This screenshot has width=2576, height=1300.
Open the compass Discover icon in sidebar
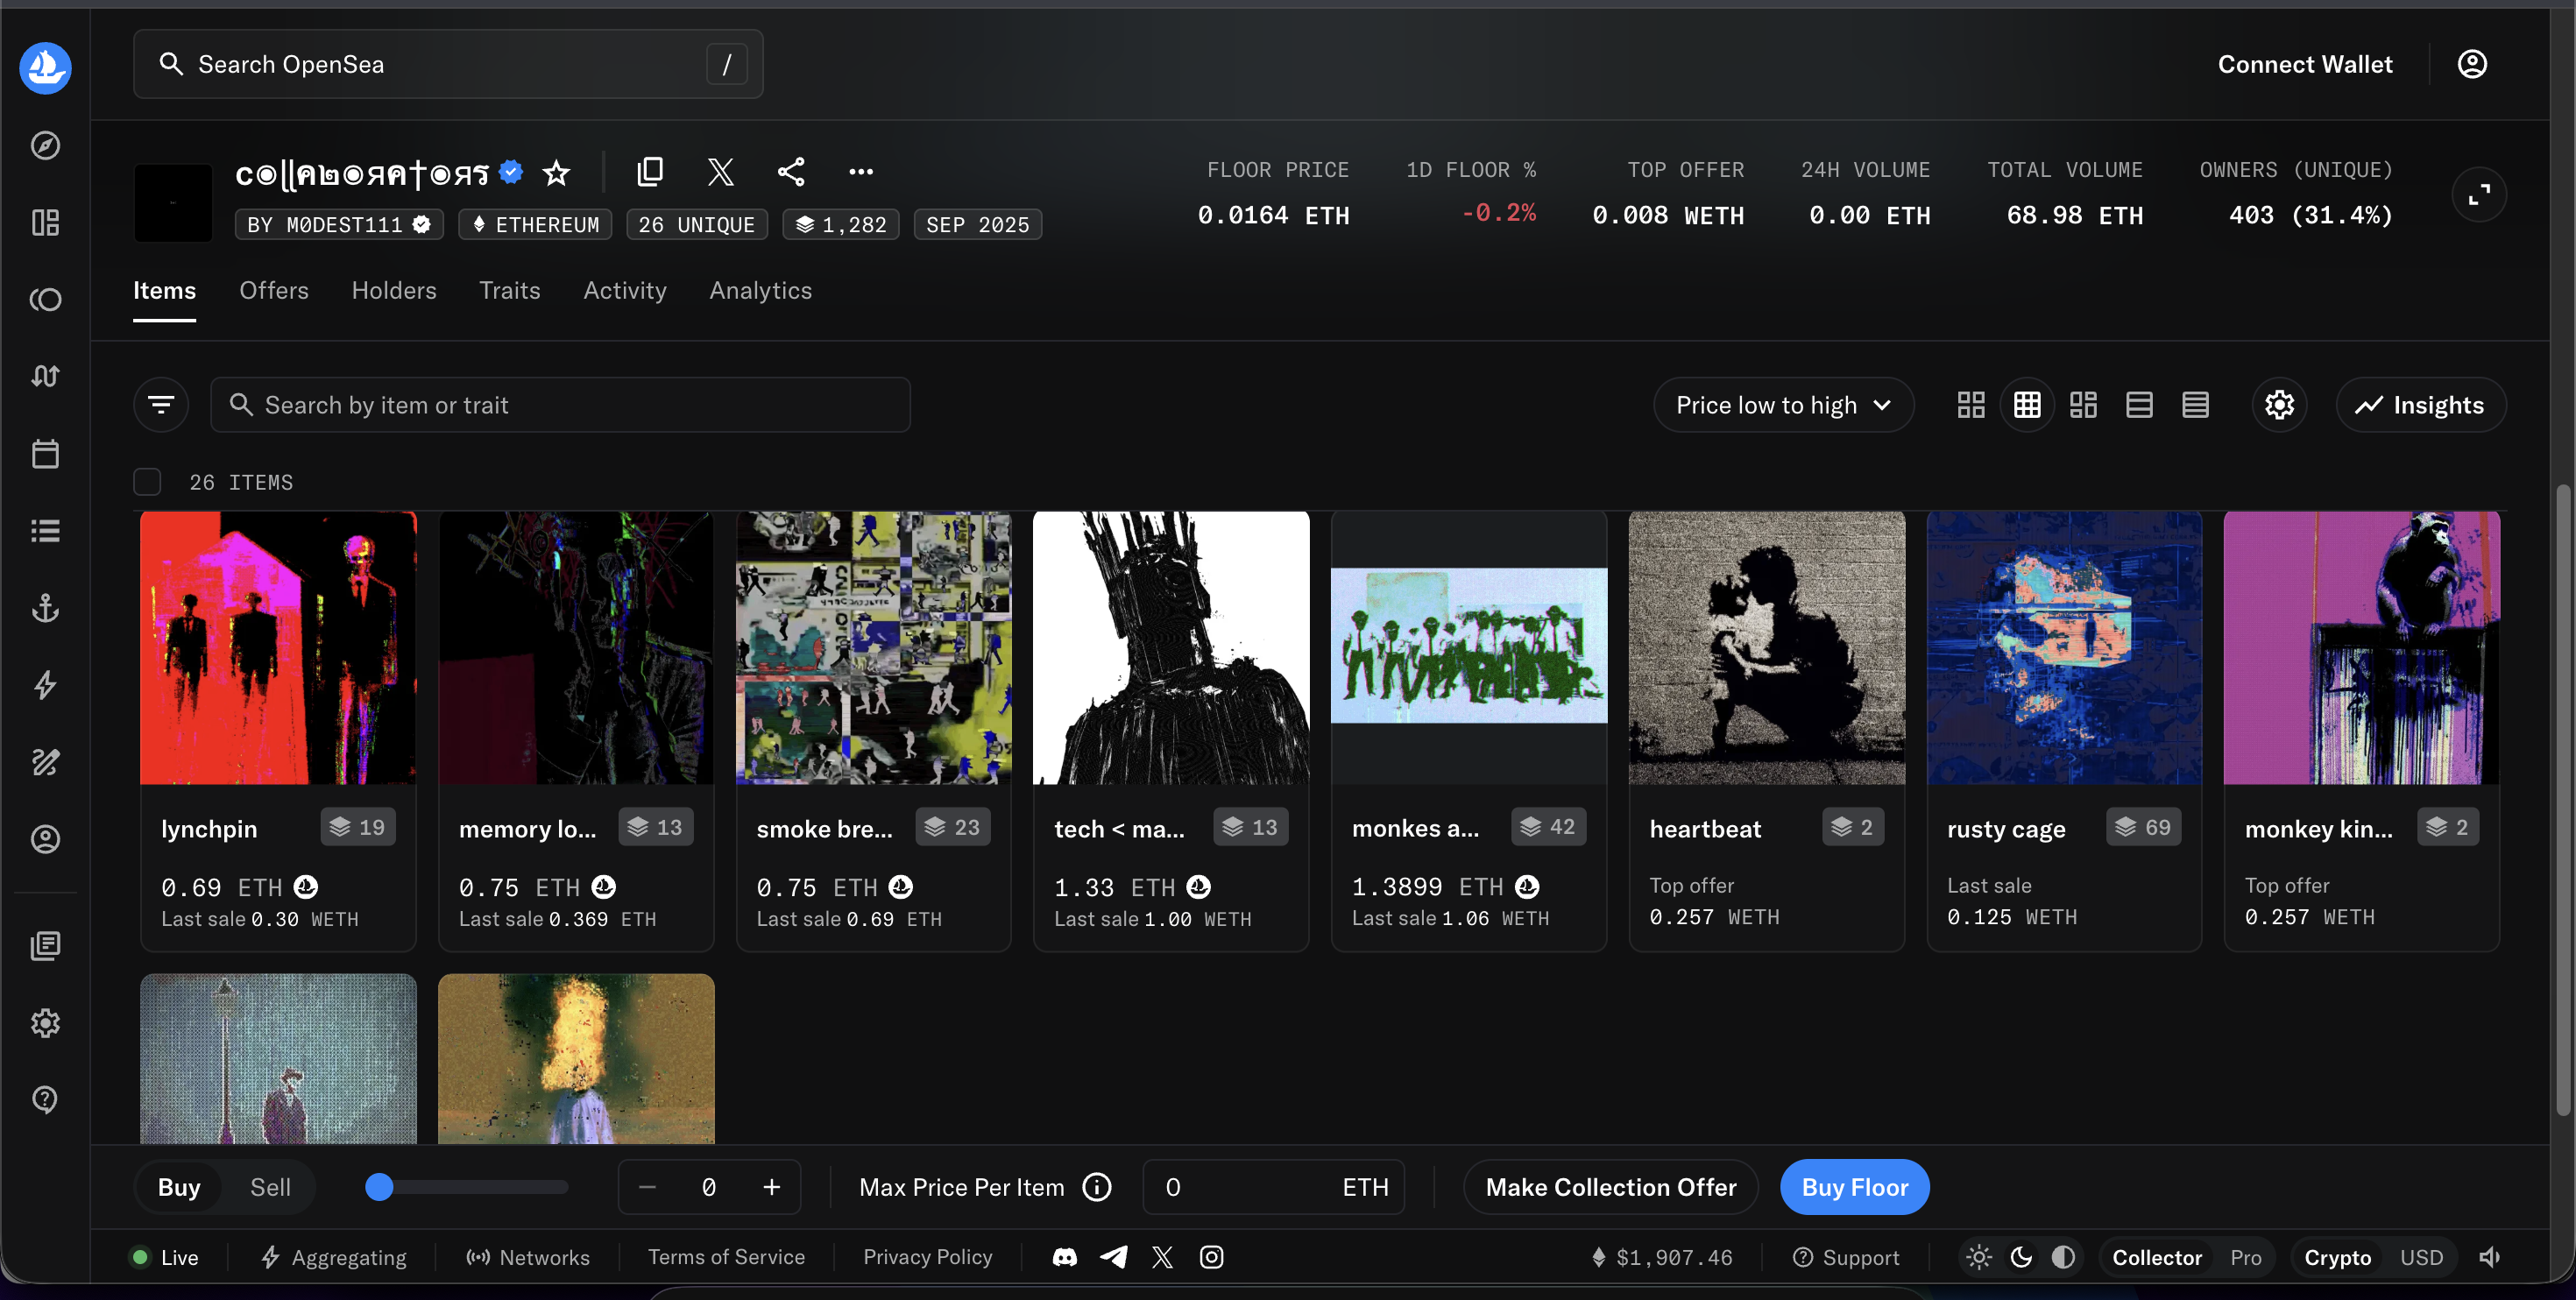point(45,145)
